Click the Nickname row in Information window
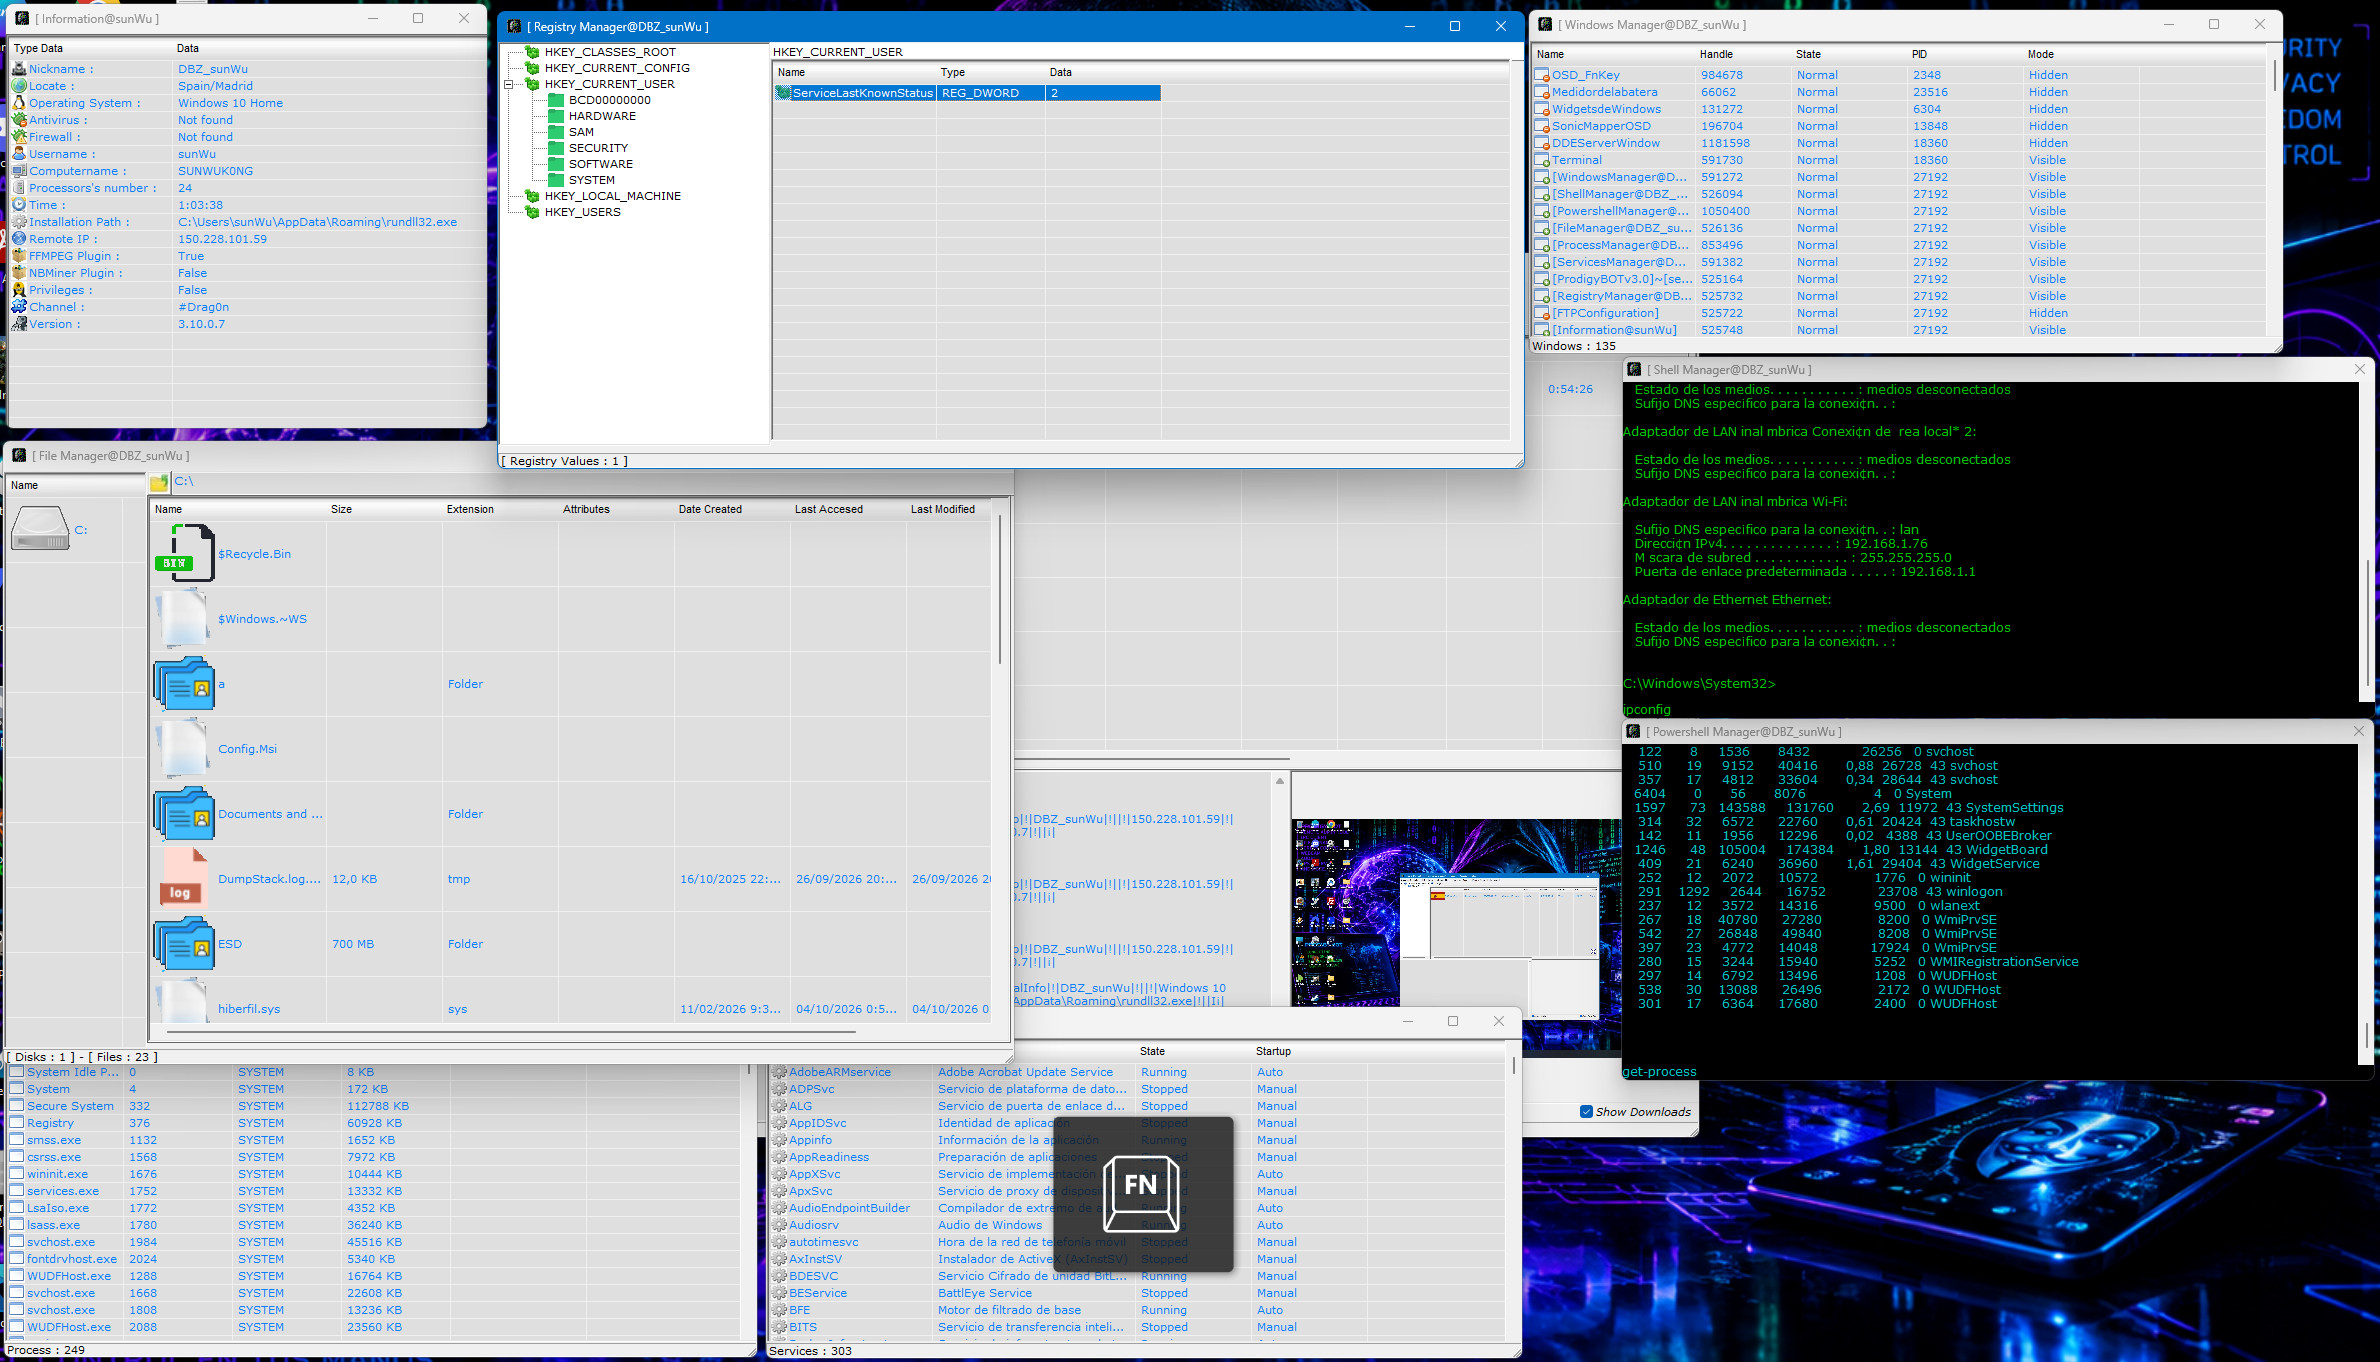This screenshot has width=2380, height=1362. (x=246, y=69)
